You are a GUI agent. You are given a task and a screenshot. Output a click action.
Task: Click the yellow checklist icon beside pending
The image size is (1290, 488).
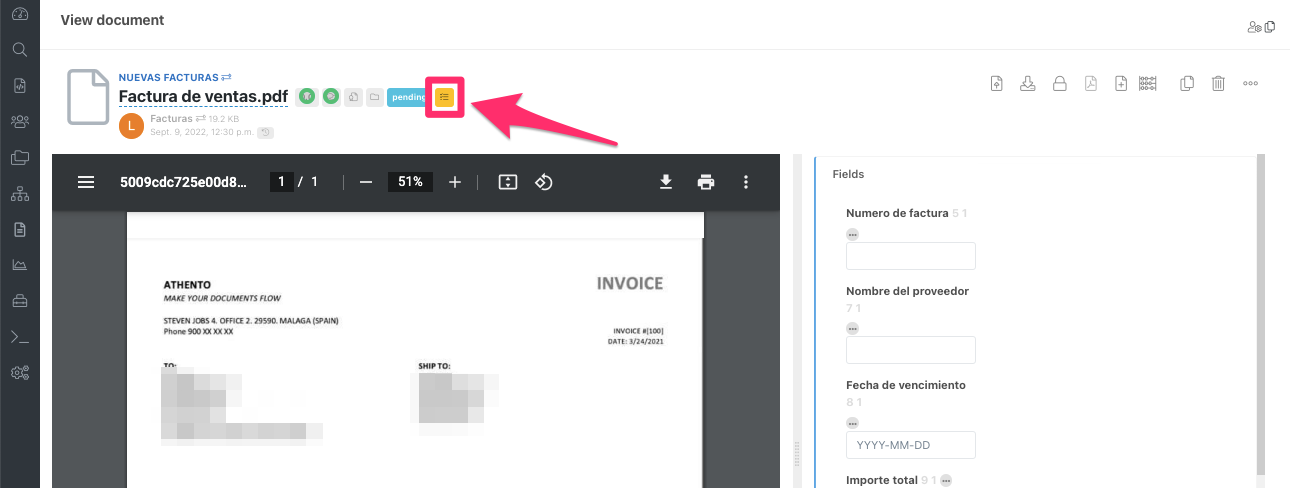pyautogui.click(x=445, y=97)
